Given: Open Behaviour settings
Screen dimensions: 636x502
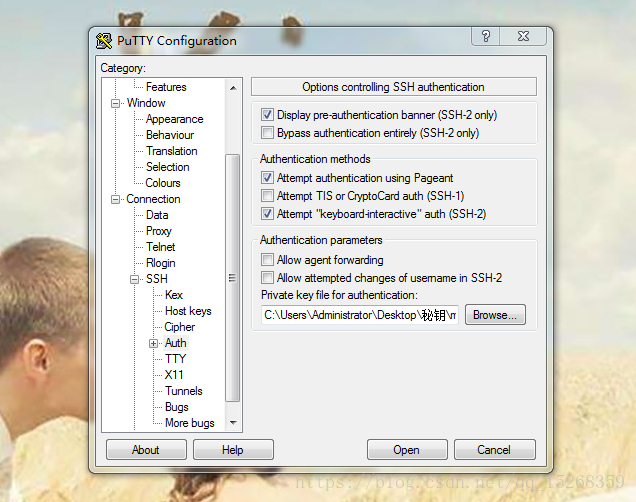Looking at the screenshot, I should (x=170, y=135).
